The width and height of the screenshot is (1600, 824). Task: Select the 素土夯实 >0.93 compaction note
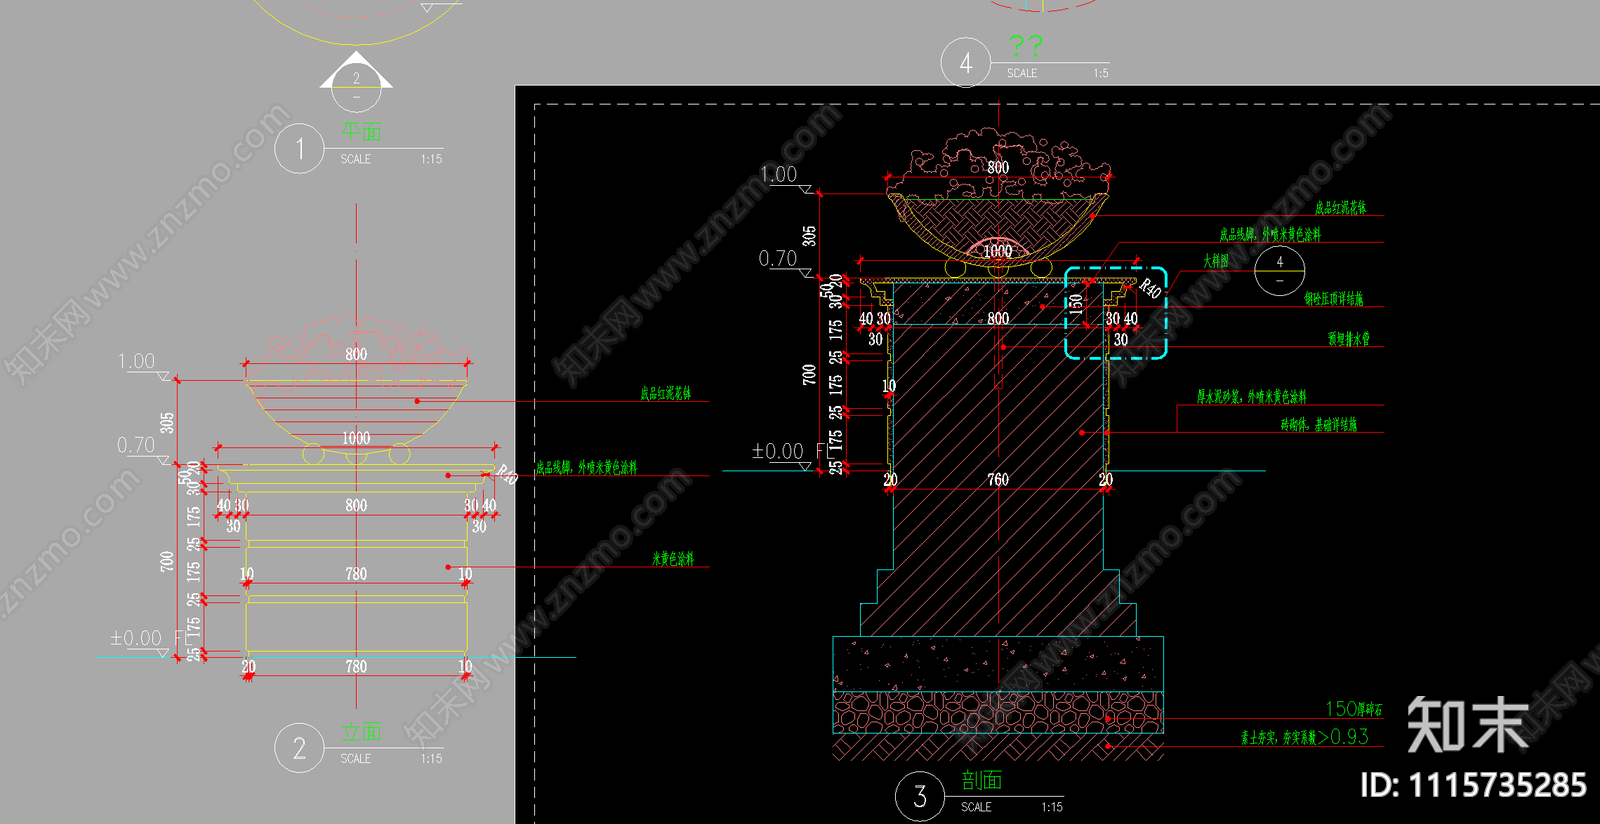point(1305,737)
